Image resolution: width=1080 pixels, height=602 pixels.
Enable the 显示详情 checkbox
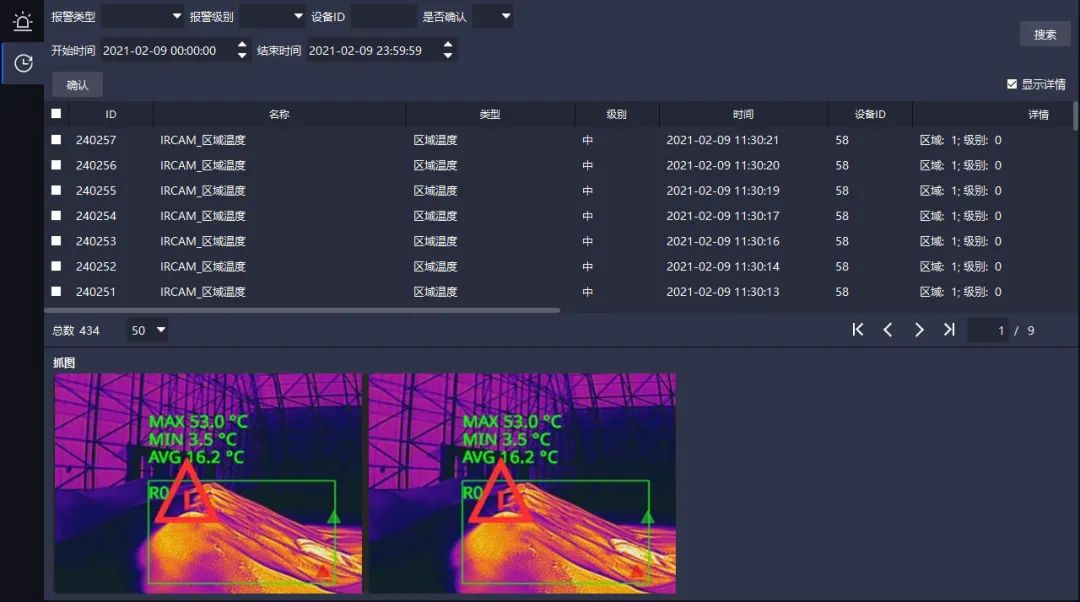[1013, 84]
